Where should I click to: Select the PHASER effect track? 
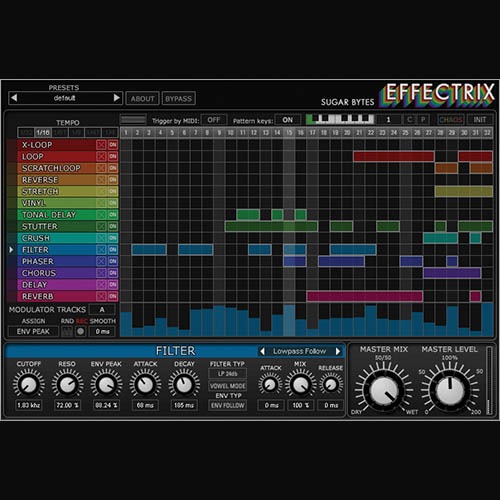57,261
